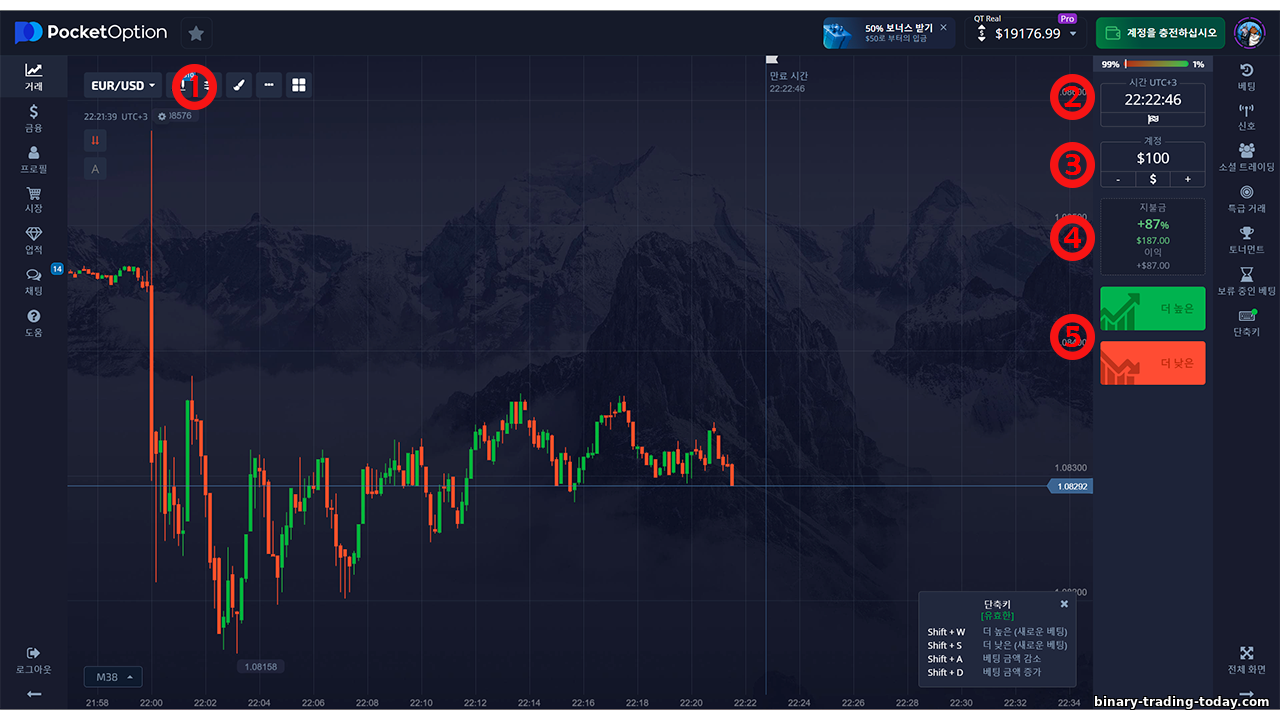Screen dimensions: 1280x720
Task: Toggle the A auto-scale chart button
Action: (x=96, y=169)
